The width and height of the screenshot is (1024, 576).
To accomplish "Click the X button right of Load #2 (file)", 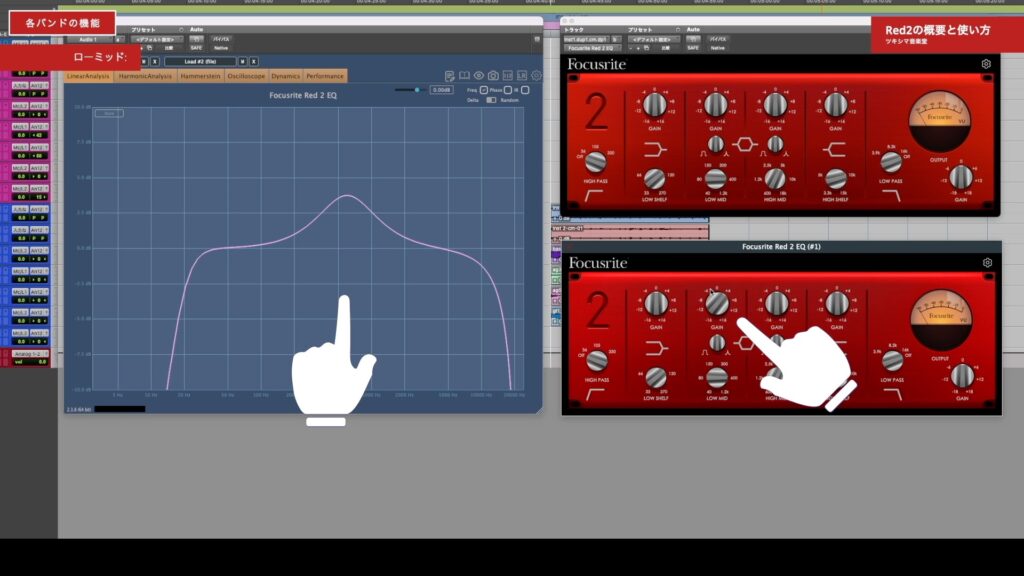I will pyautogui.click(x=254, y=61).
